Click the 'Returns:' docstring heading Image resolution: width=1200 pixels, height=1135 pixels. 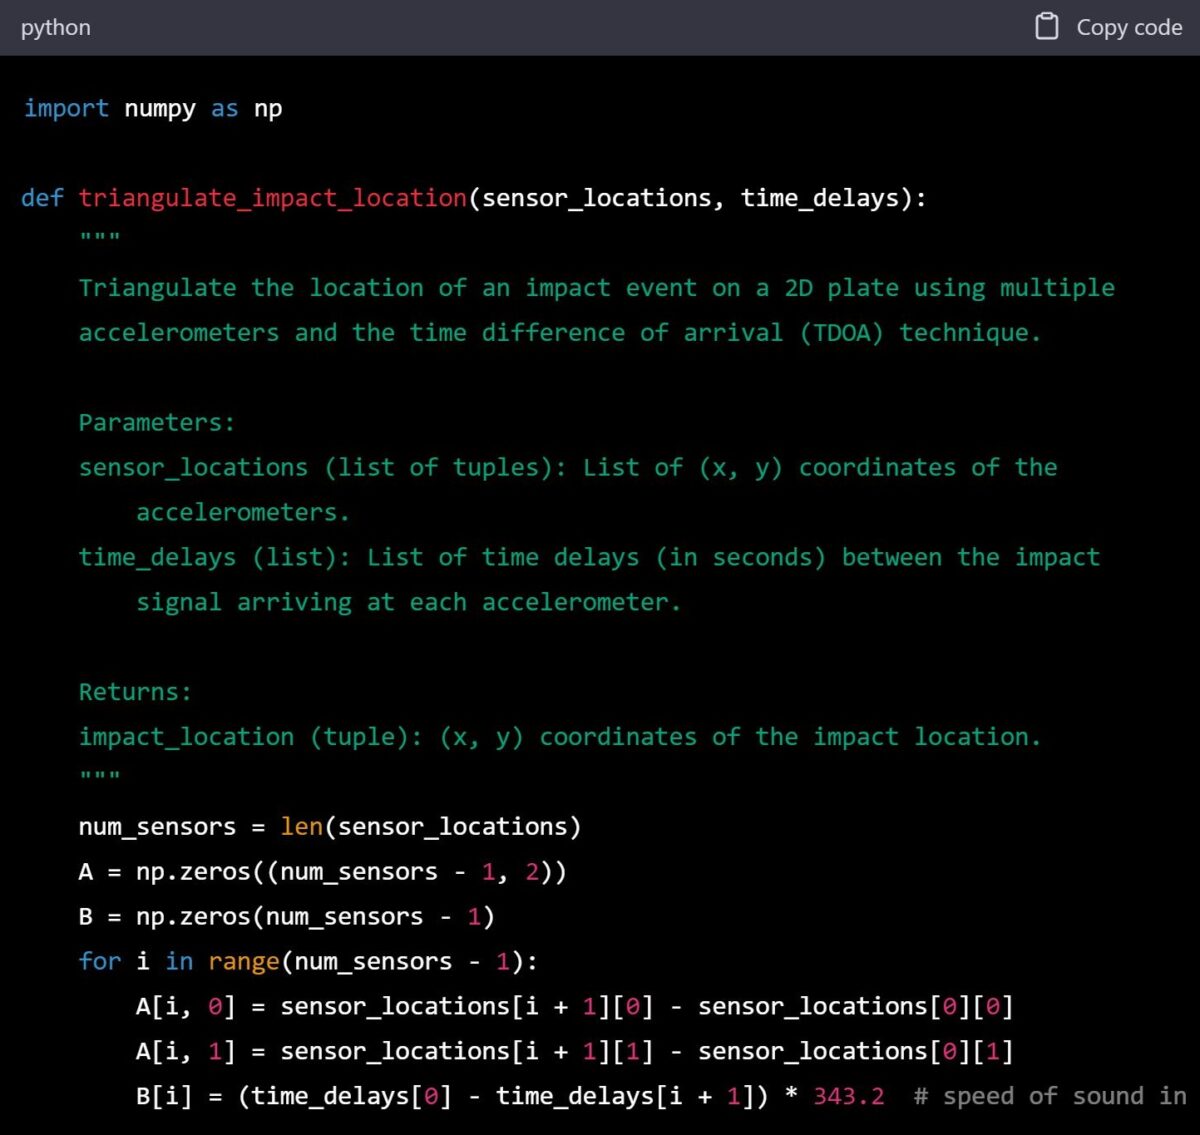tap(135, 692)
